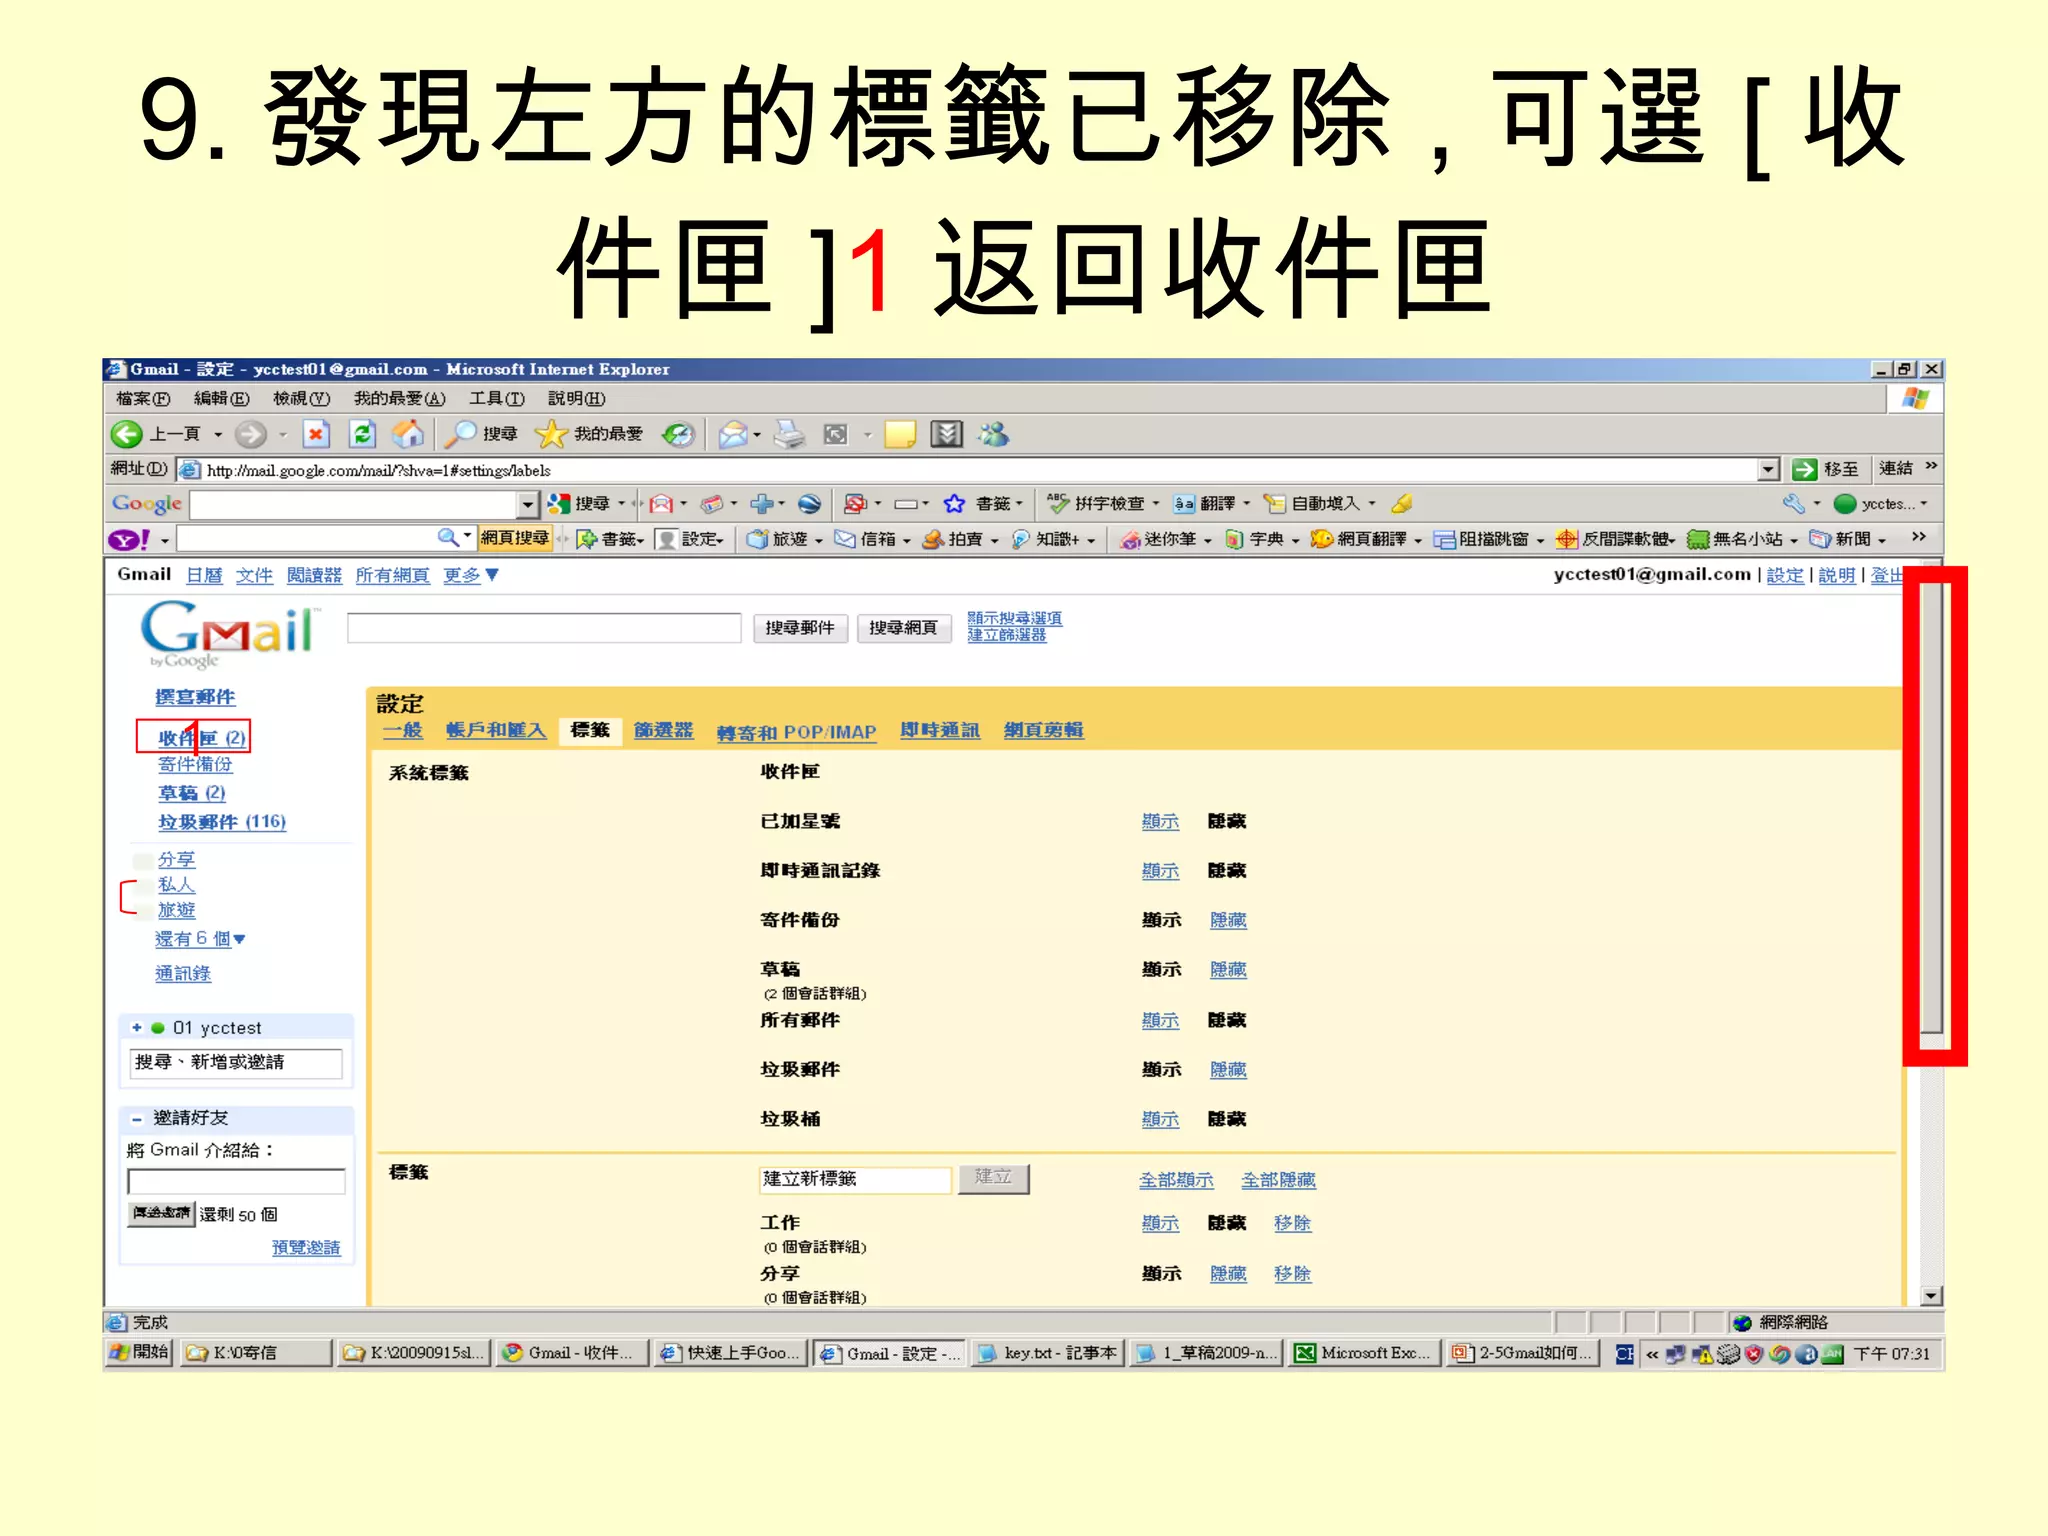Click the IE Back arrow button
Image resolution: width=2048 pixels, height=1536 pixels.
pos(127,434)
